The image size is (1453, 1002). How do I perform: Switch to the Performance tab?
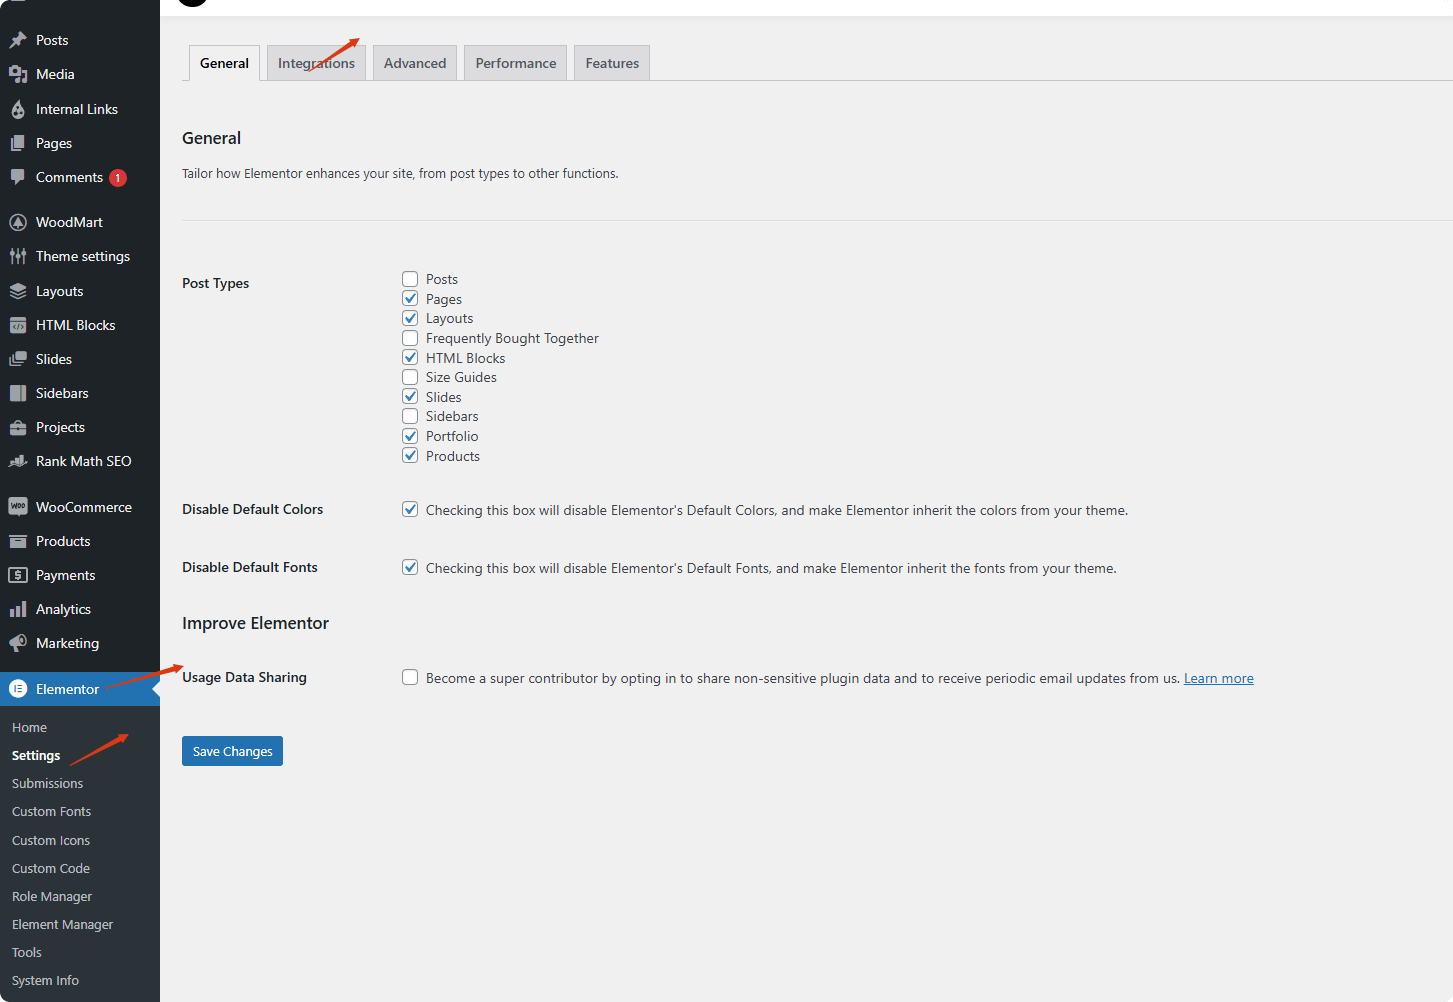coord(516,63)
